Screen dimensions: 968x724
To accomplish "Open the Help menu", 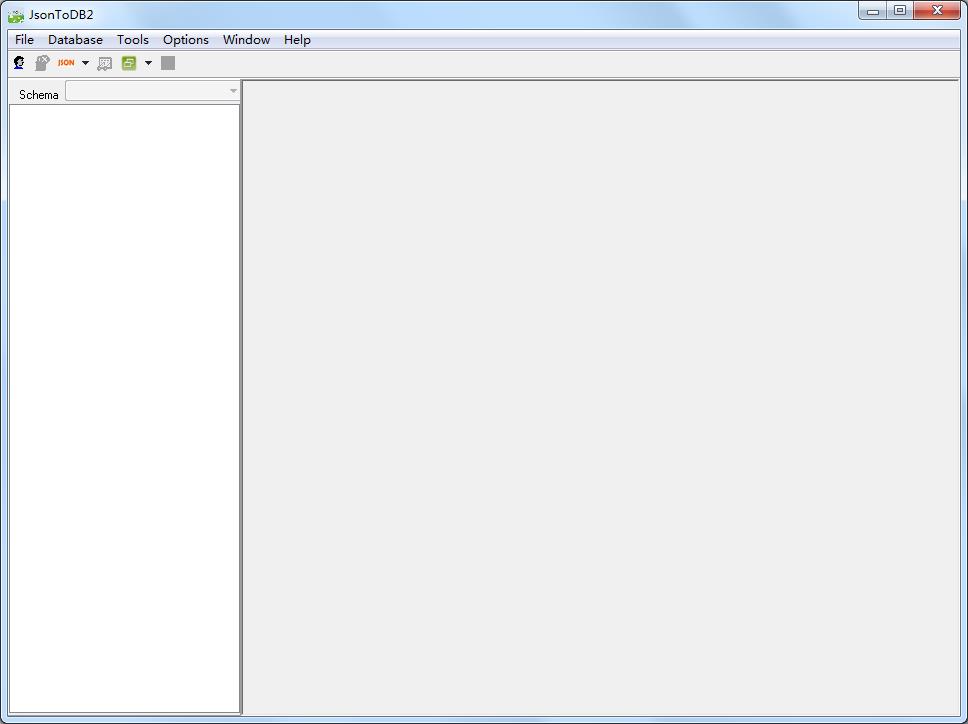I will [296, 39].
